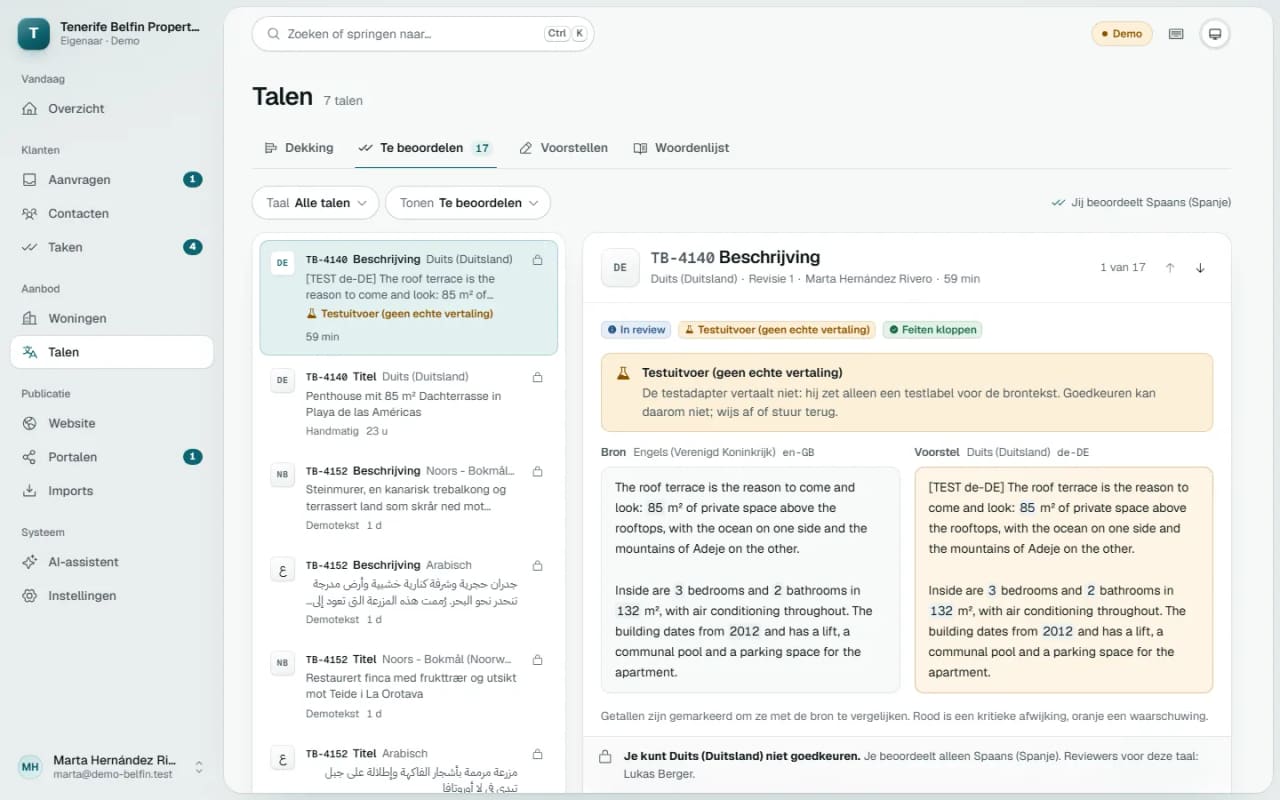This screenshot has height=800, width=1280.
Task: Switch to the Dekking tab
Action: click(298, 148)
